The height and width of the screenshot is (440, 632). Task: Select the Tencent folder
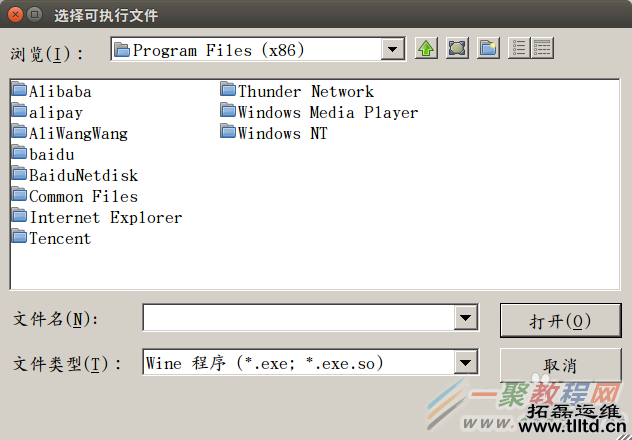coord(58,239)
